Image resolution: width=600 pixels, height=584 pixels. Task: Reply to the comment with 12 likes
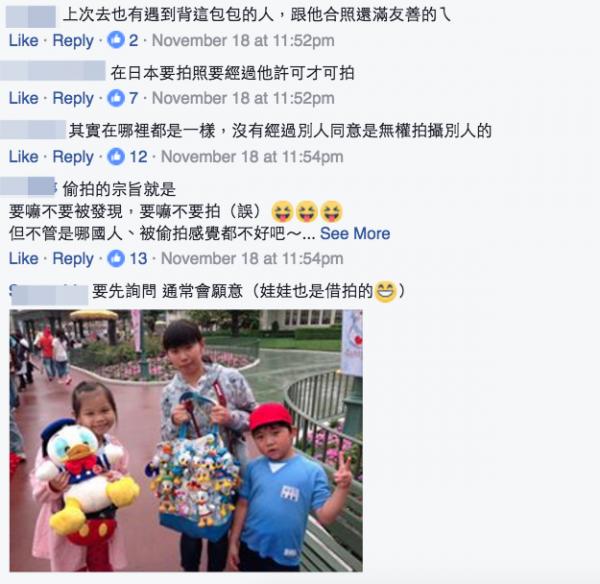(x=73, y=157)
